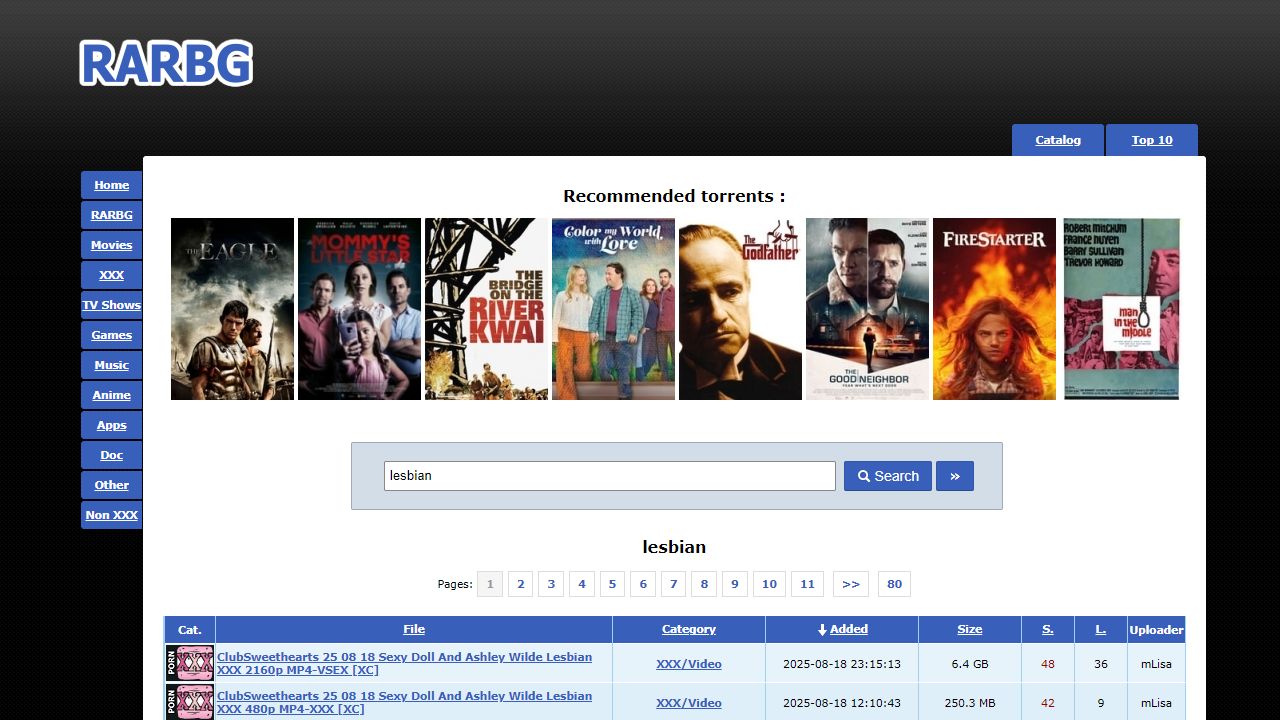The image size is (1280, 720).
Task: Select the 2025-08-18 12:10:43 date cell
Action: (842, 703)
